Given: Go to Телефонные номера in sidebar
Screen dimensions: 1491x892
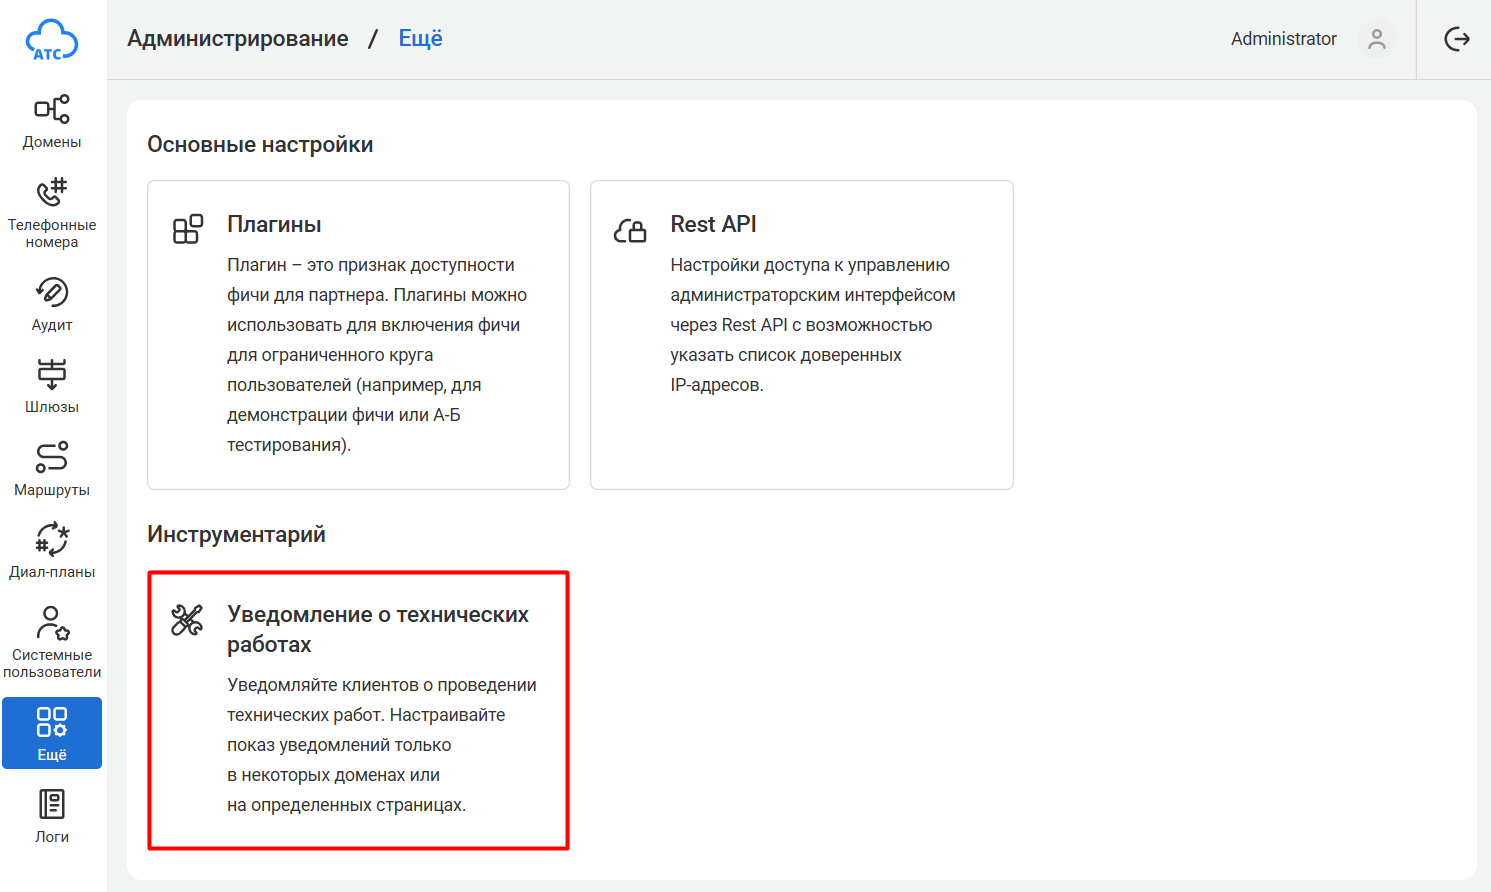Looking at the screenshot, I should 52,212.
